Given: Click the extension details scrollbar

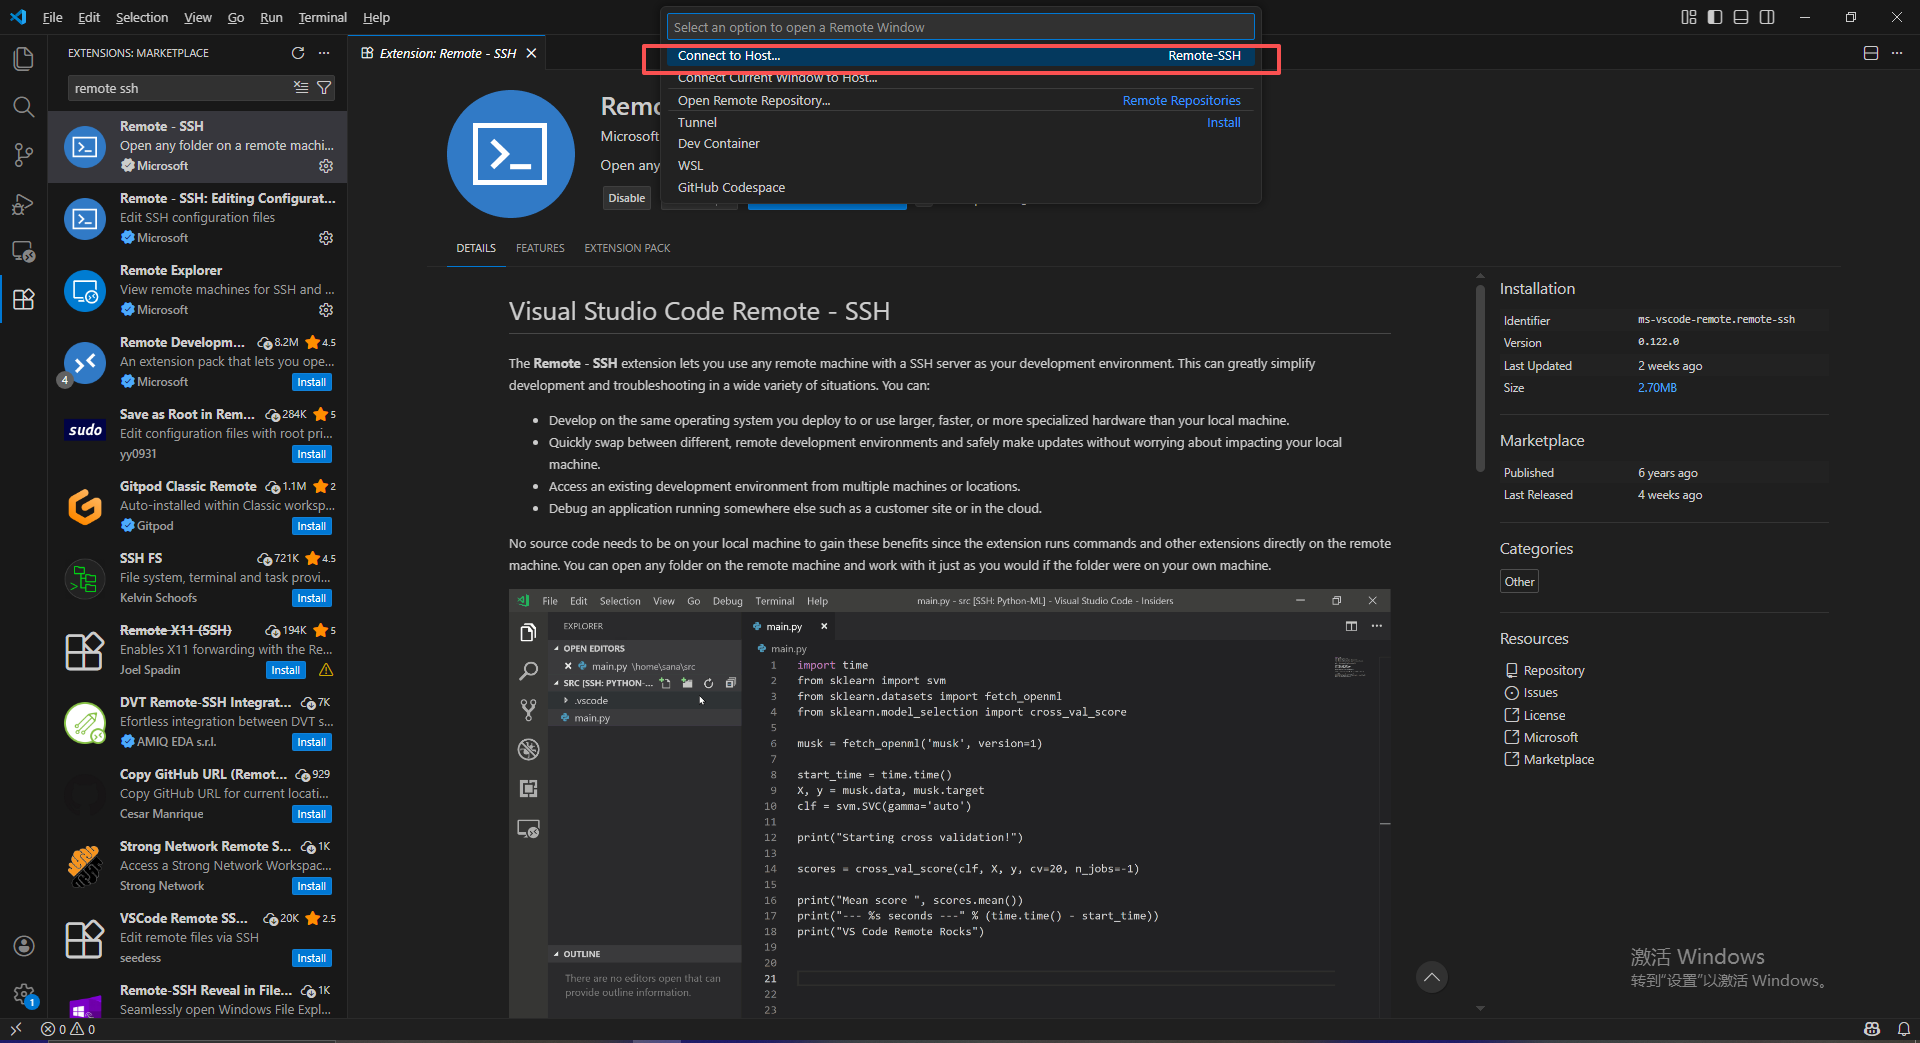Looking at the screenshot, I should [1480, 378].
